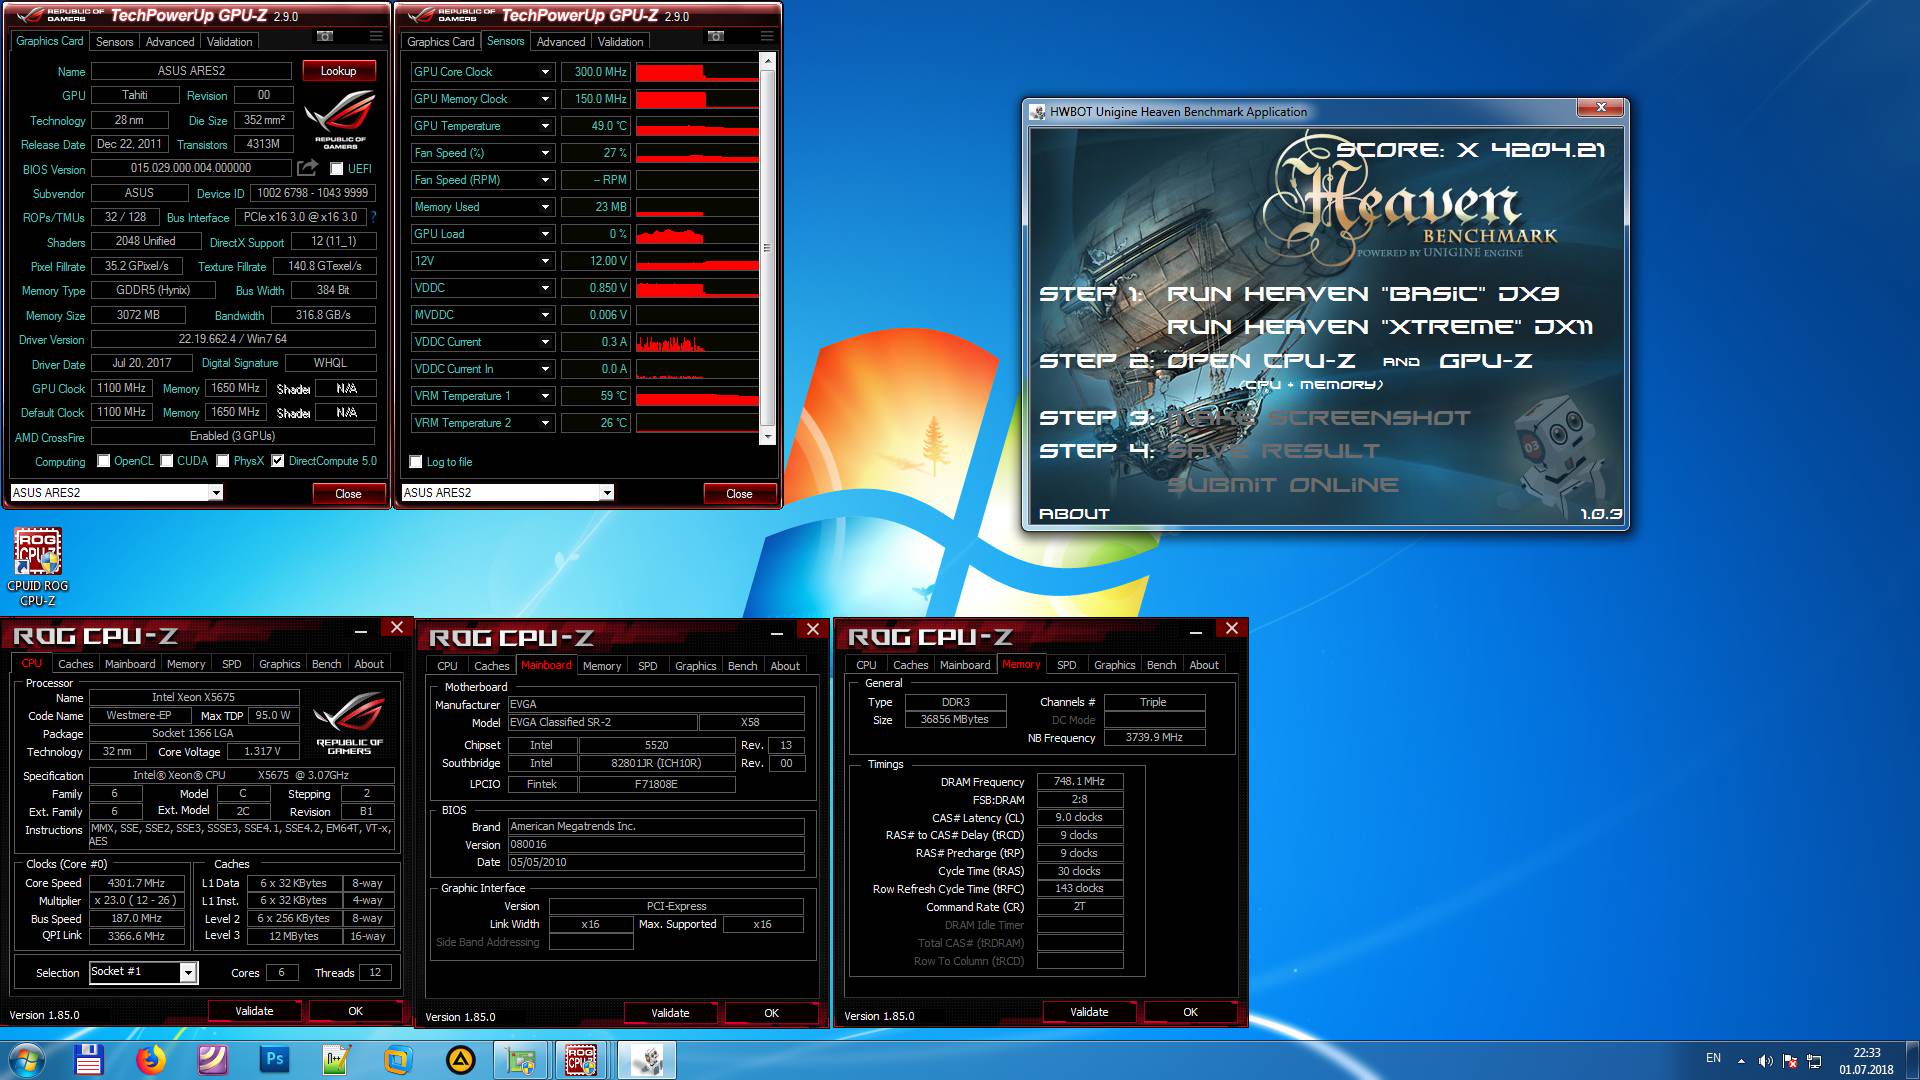Switch to GPU-Z taskbar window icon

pyautogui.click(x=521, y=1060)
